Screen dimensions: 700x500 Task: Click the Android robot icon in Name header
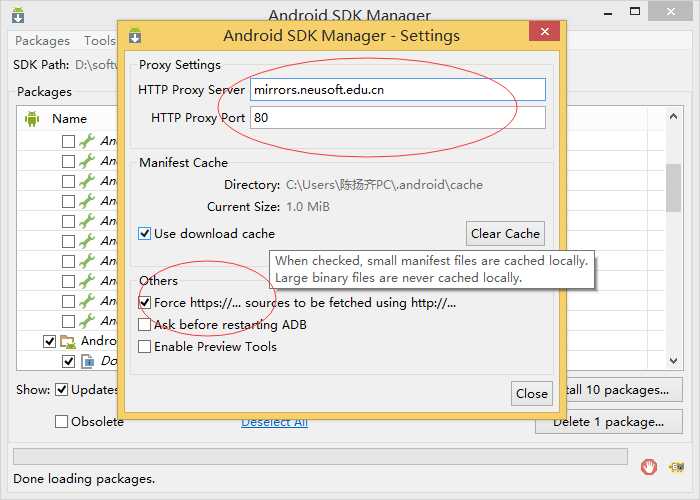pos(32,119)
